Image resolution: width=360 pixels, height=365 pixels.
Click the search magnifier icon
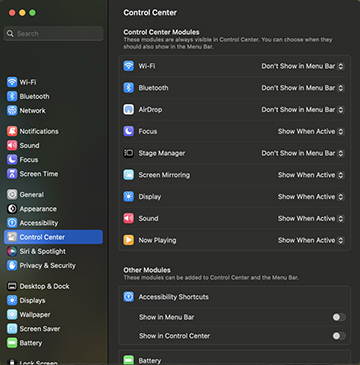point(10,34)
